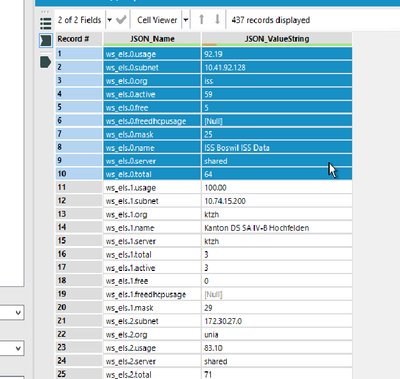
Task: Click 'Kanton DS SA IV-B Hochfelden' value
Action: click(x=277, y=227)
